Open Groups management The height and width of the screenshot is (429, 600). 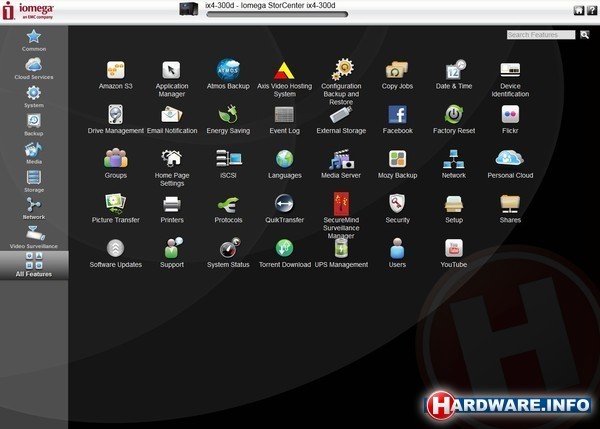pos(116,164)
